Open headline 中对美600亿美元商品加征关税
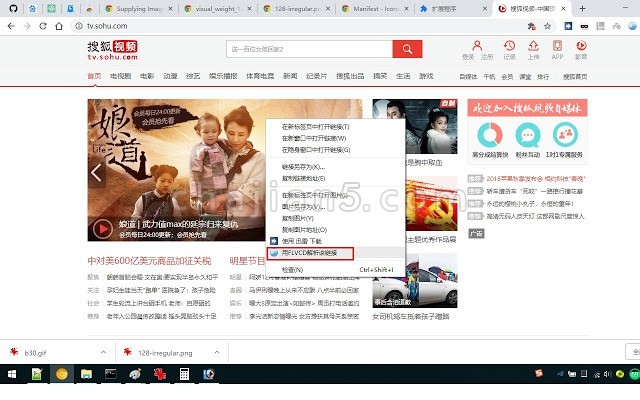Image resolution: width=640 pixels, height=400 pixels. pyautogui.click(x=149, y=260)
